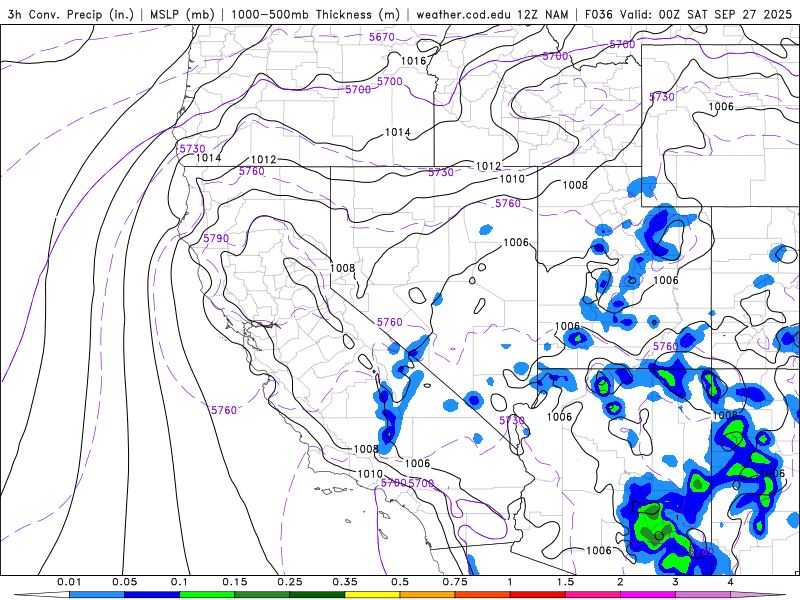The width and height of the screenshot is (800, 600).
Task: Click the red 1–1.5 legend swatch
Action: [538, 595]
